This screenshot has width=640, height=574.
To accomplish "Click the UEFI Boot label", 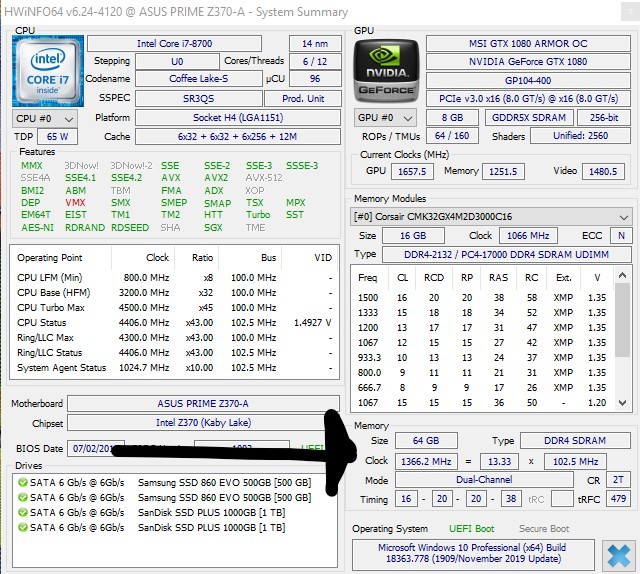I will pyautogui.click(x=471, y=529).
